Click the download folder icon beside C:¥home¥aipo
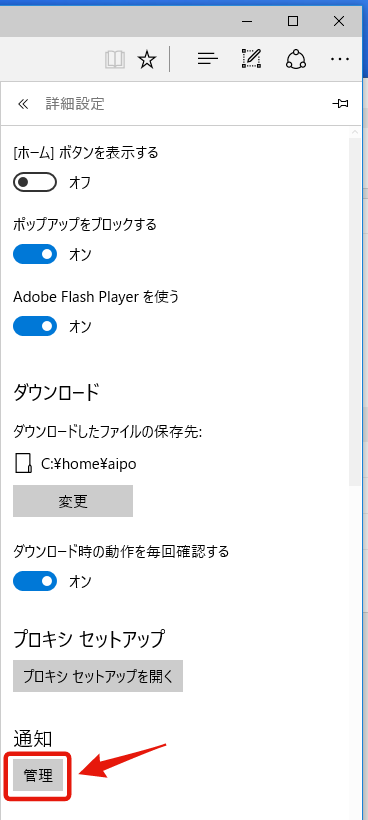The image size is (368, 820). click(23, 463)
